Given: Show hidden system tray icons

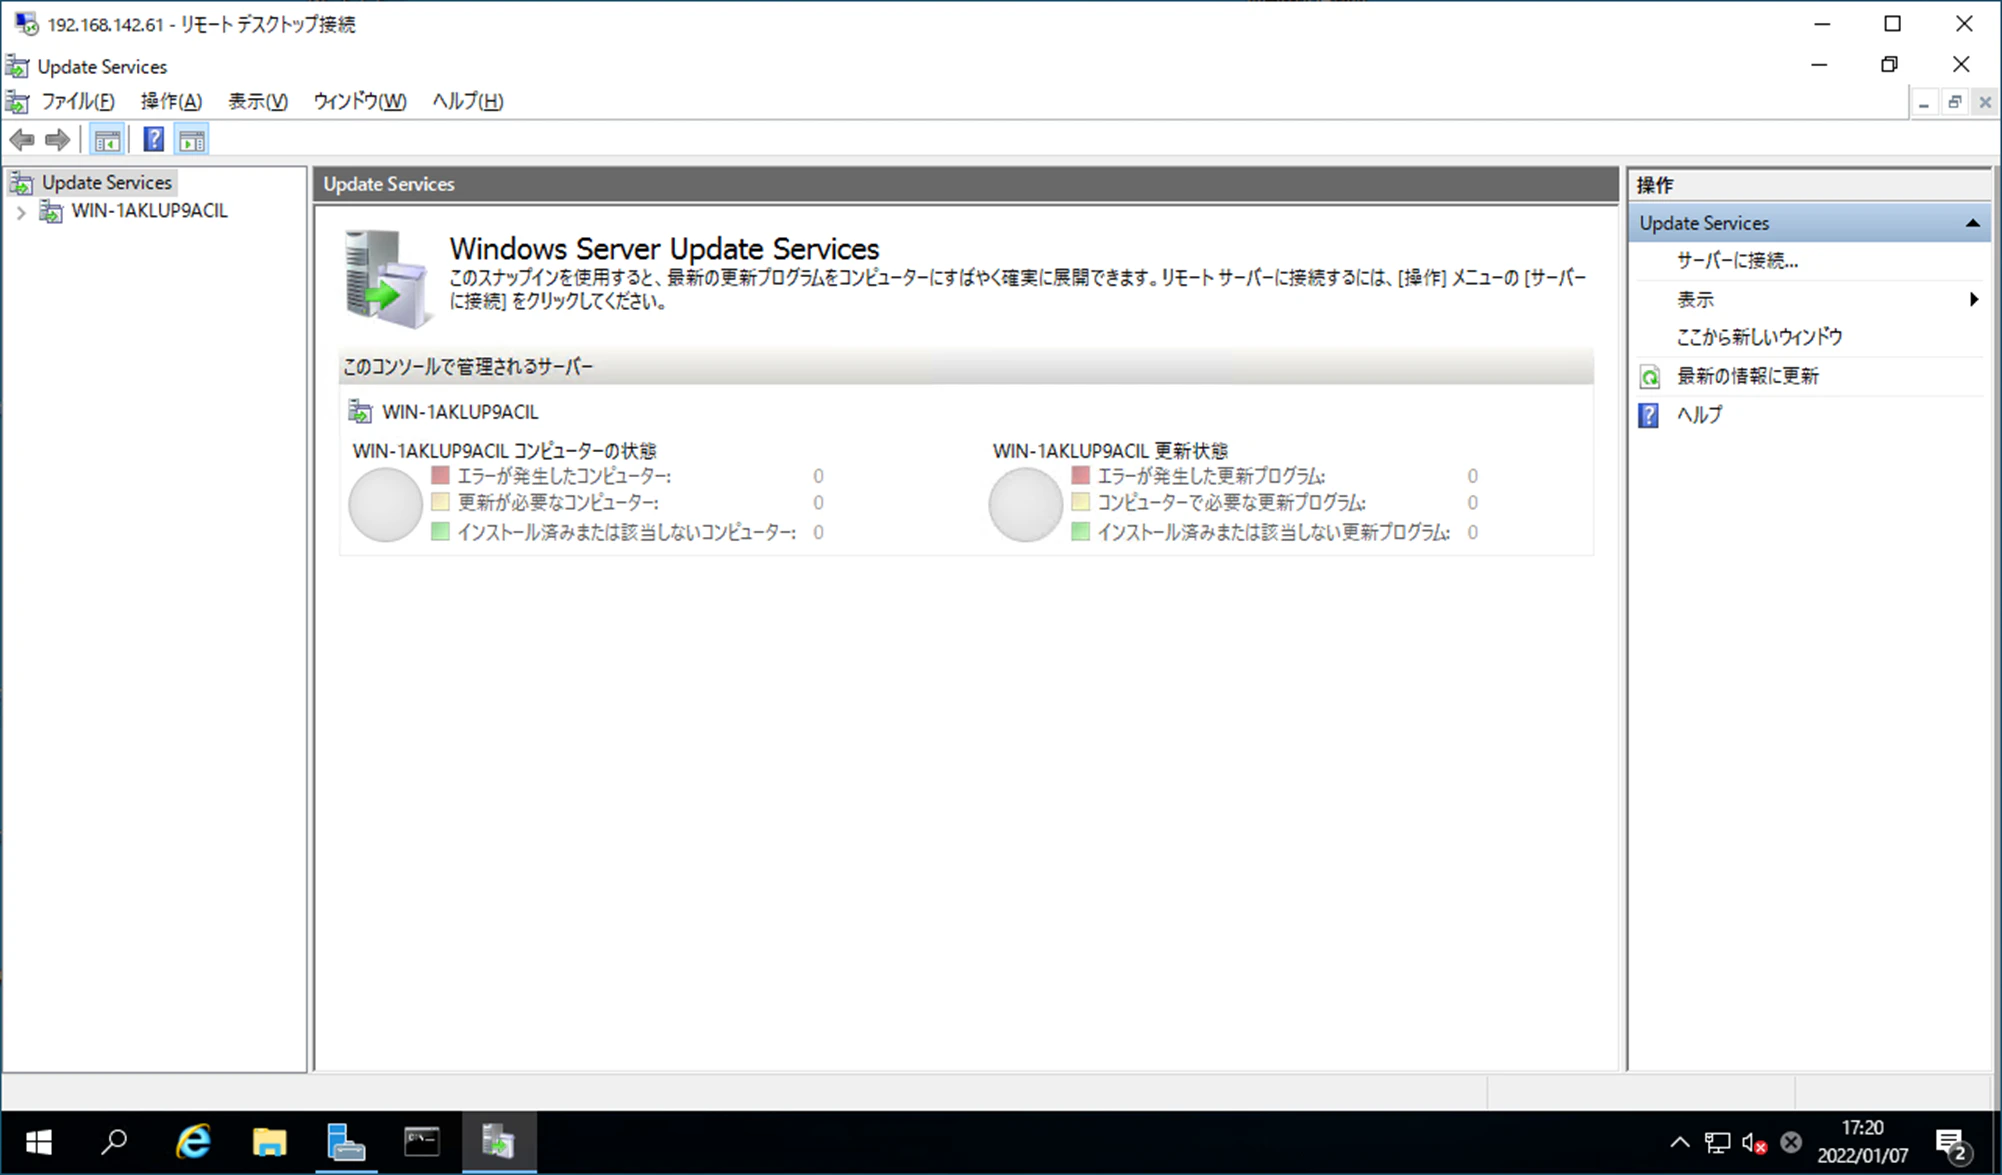Looking at the screenshot, I should (x=1680, y=1142).
